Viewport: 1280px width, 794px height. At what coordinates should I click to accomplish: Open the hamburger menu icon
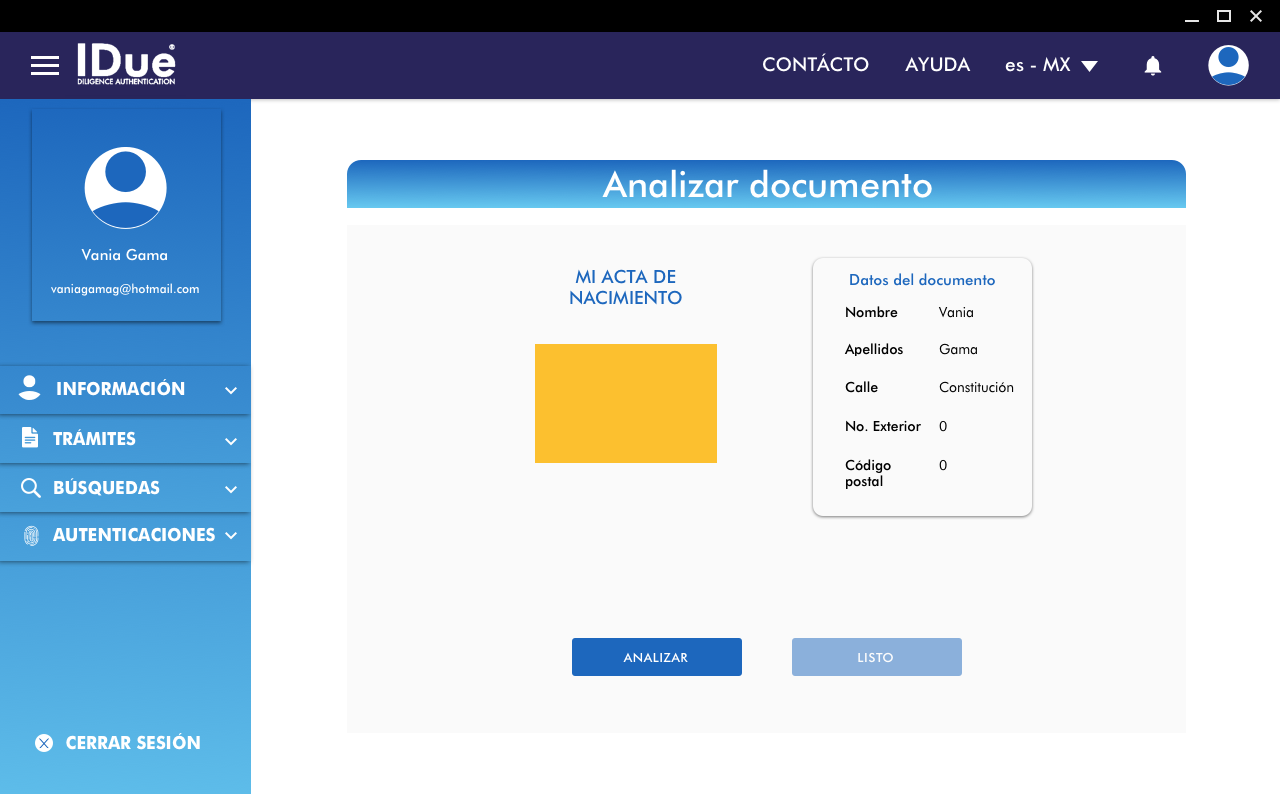[45, 66]
